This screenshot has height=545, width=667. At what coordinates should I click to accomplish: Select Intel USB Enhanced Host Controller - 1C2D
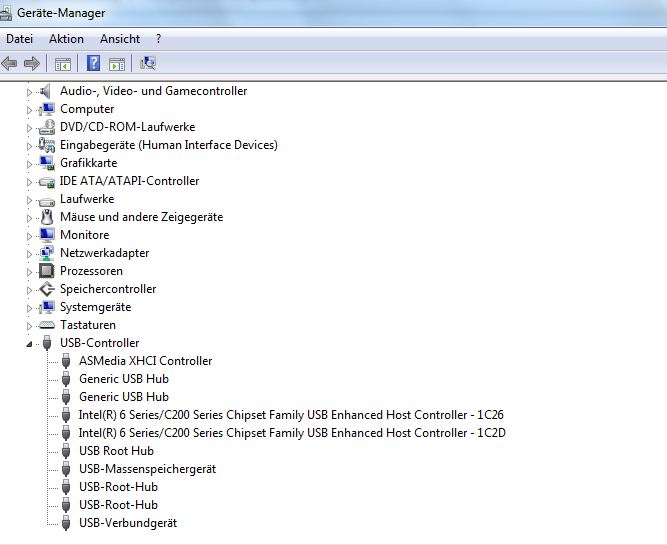pos(292,433)
